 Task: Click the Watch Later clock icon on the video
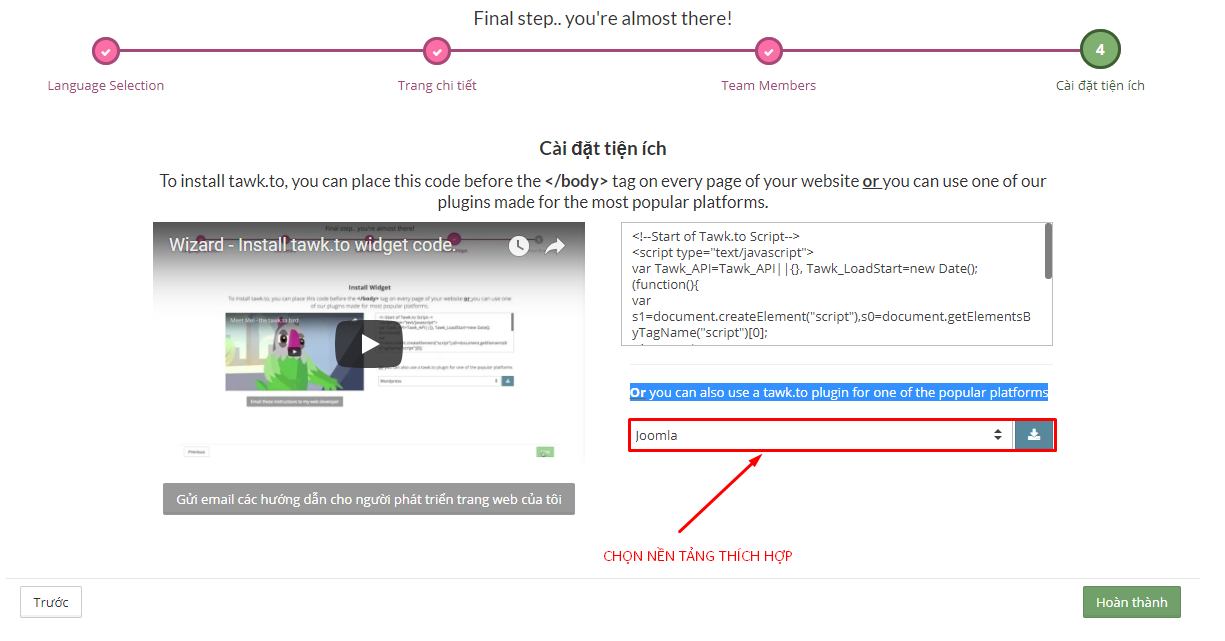click(518, 246)
